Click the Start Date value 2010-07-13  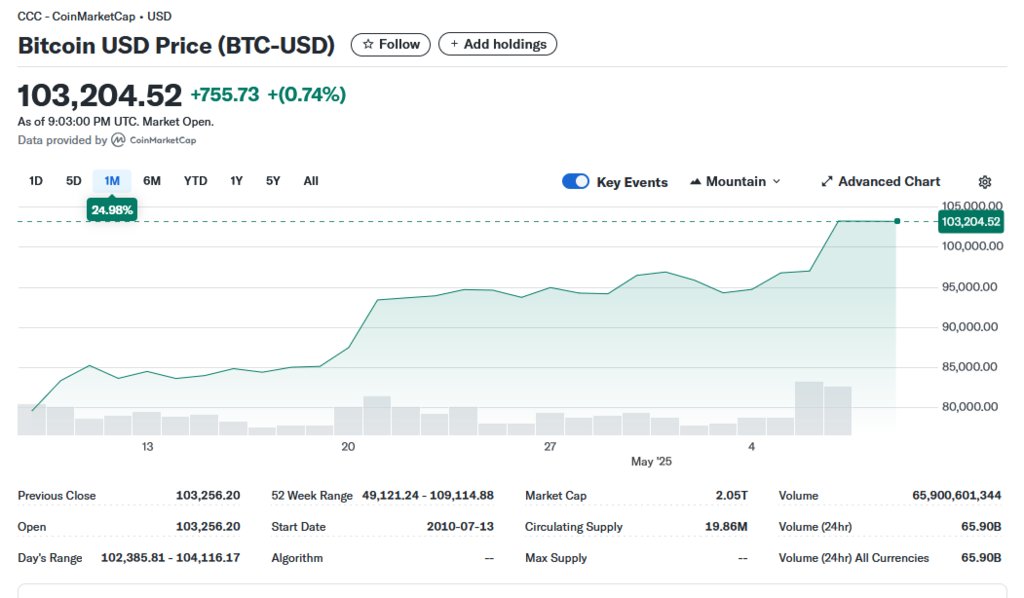[460, 527]
